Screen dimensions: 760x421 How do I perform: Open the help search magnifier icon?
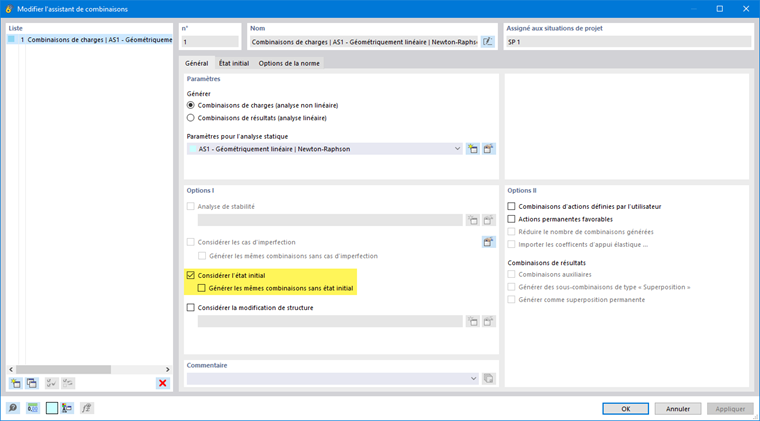coord(13,408)
